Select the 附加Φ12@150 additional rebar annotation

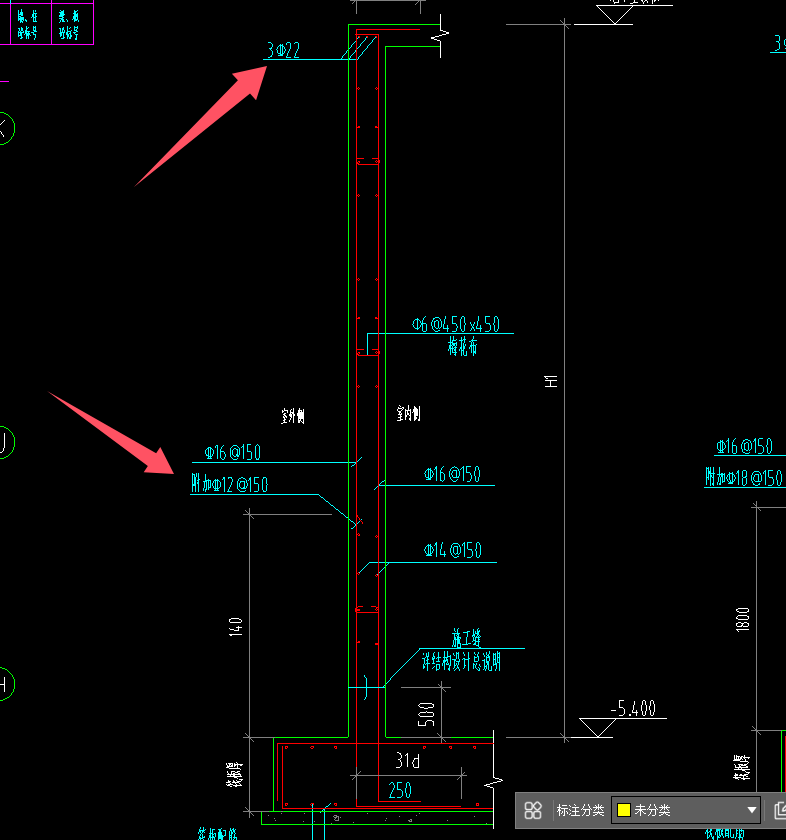click(x=230, y=484)
